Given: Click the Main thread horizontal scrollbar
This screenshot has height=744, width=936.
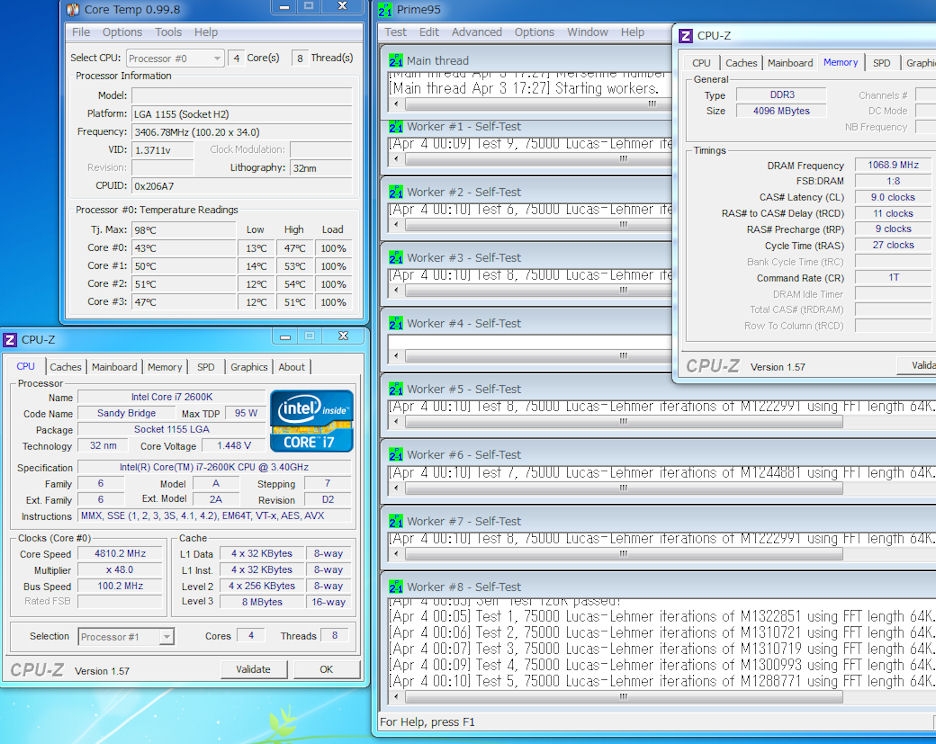Looking at the screenshot, I should [x=529, y=104].
